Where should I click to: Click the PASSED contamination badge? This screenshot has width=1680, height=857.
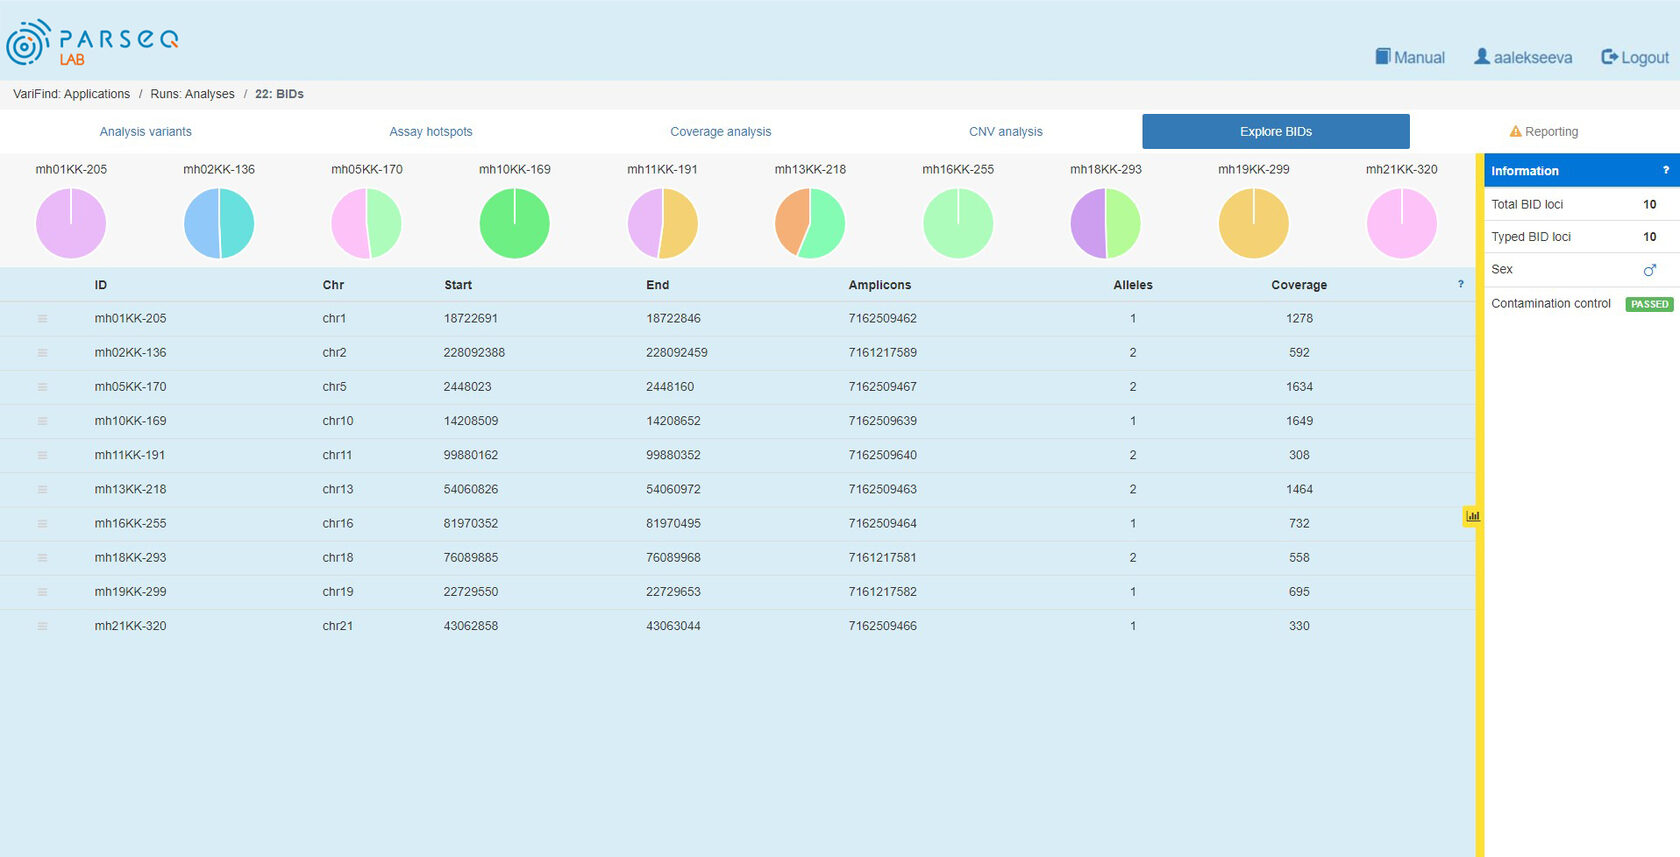[1650, 304]
